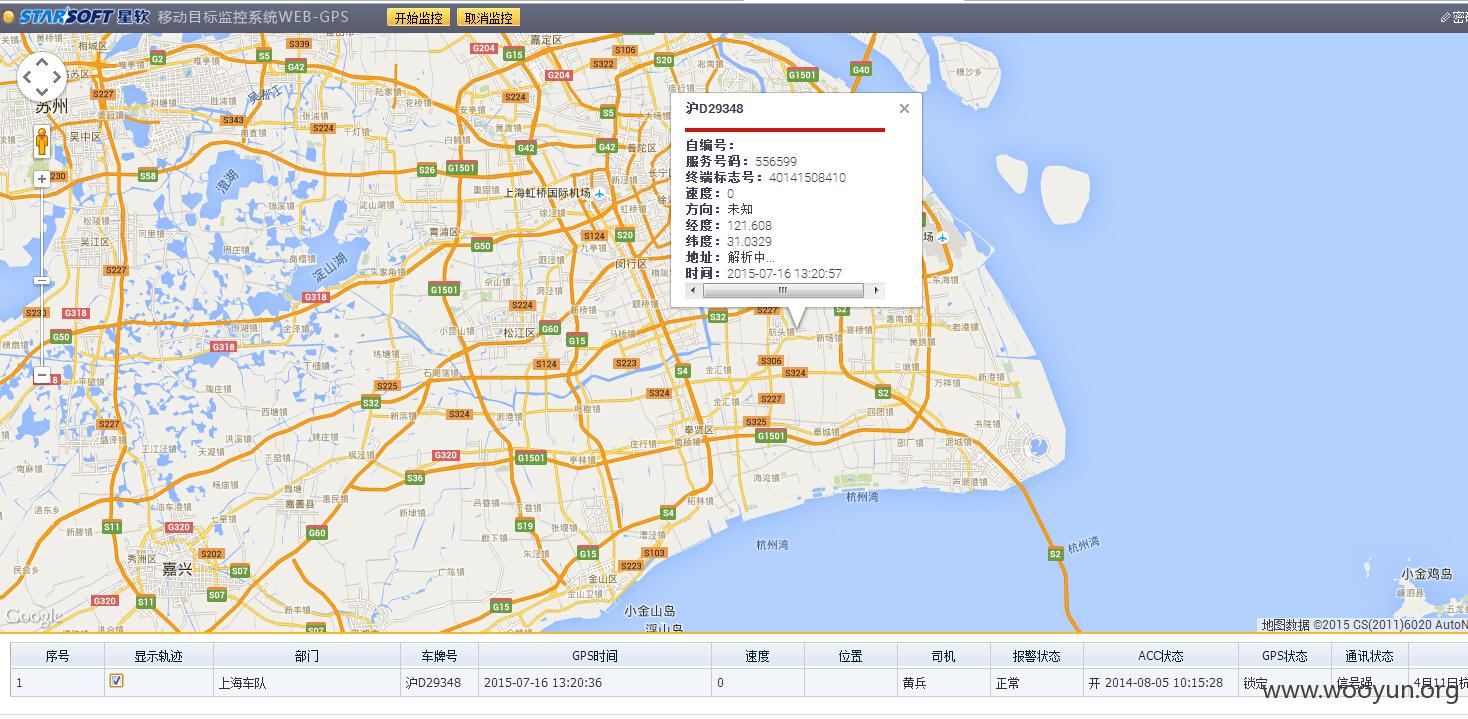Click the 上海车队 cell in the table
The image size is (1468, 719).
(x=307, y=683)
